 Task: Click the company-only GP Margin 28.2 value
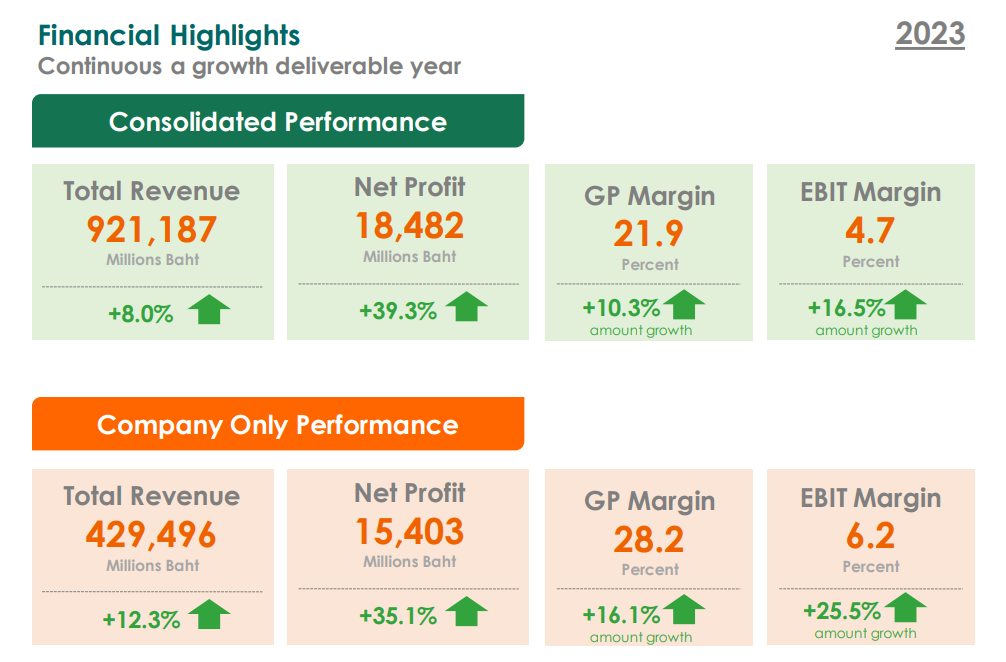pos(649,539)
